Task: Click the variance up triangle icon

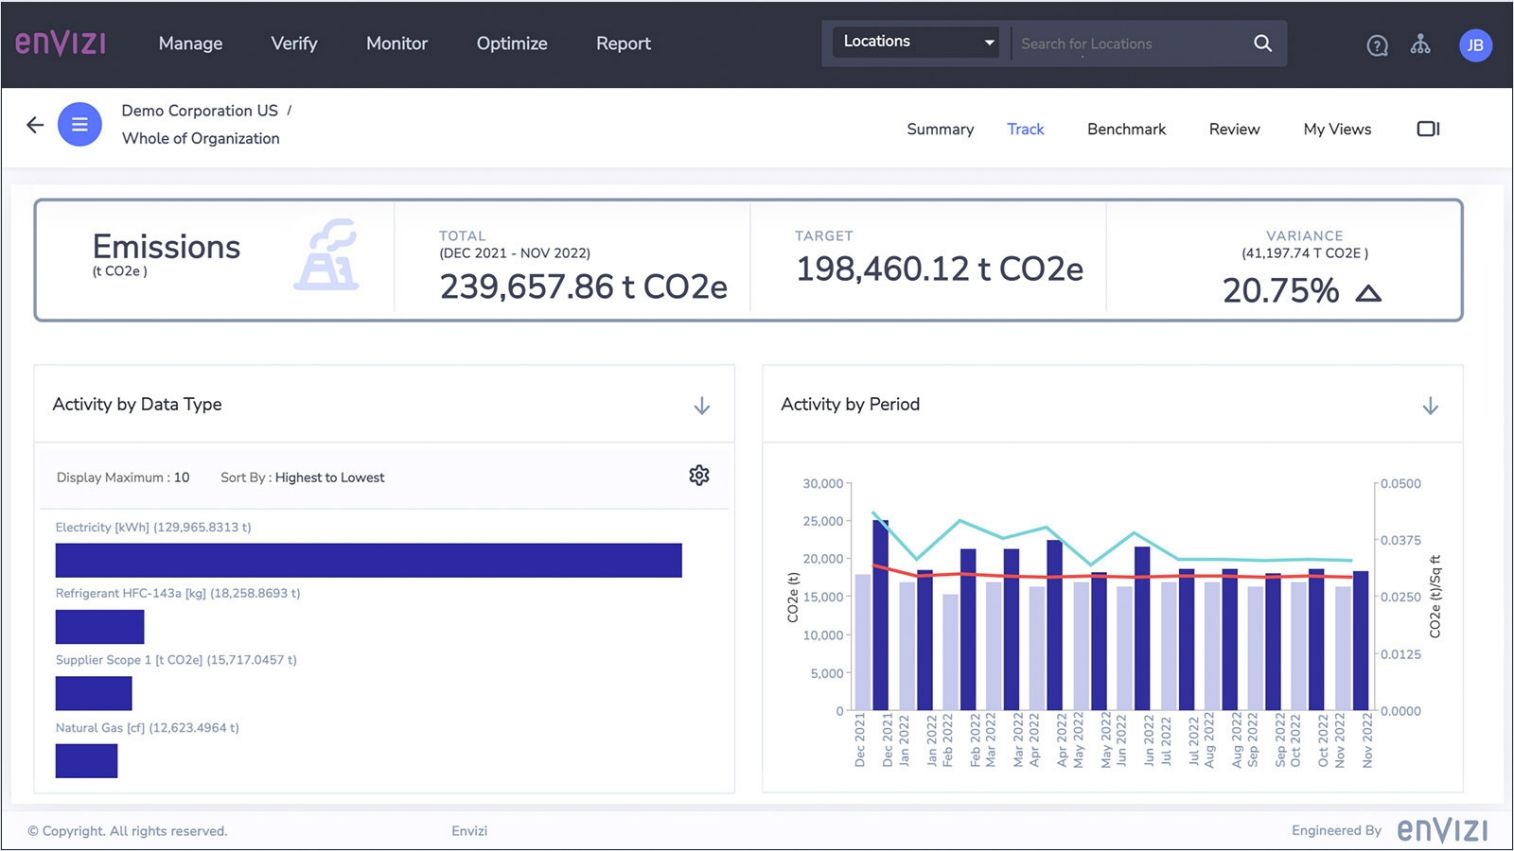Action: 1368,293
